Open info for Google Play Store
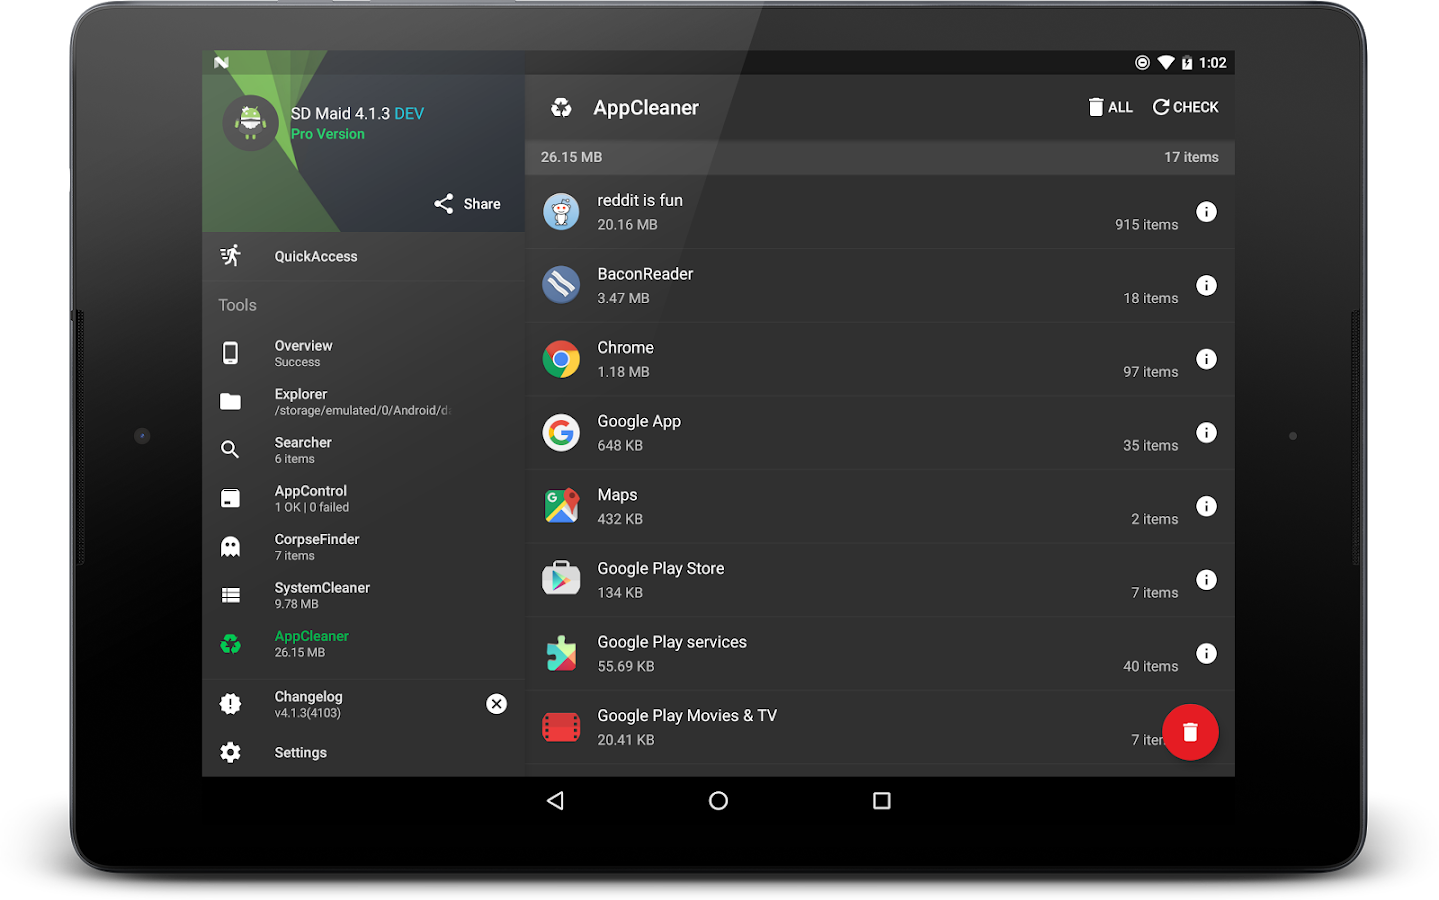Viewport: 1439px width, 900px height. [1206, 580]
